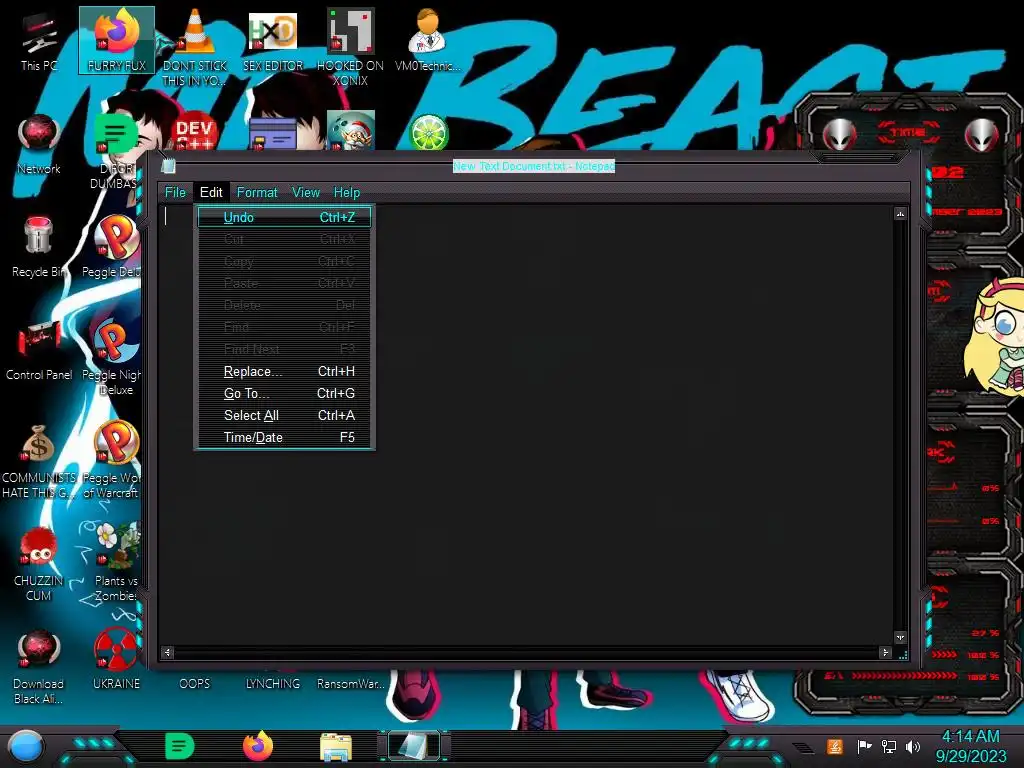The height and width of the screenshot is (768, 1024).
Task: Open File Explorer from the taskbar
Action: (x=336, y=746)
